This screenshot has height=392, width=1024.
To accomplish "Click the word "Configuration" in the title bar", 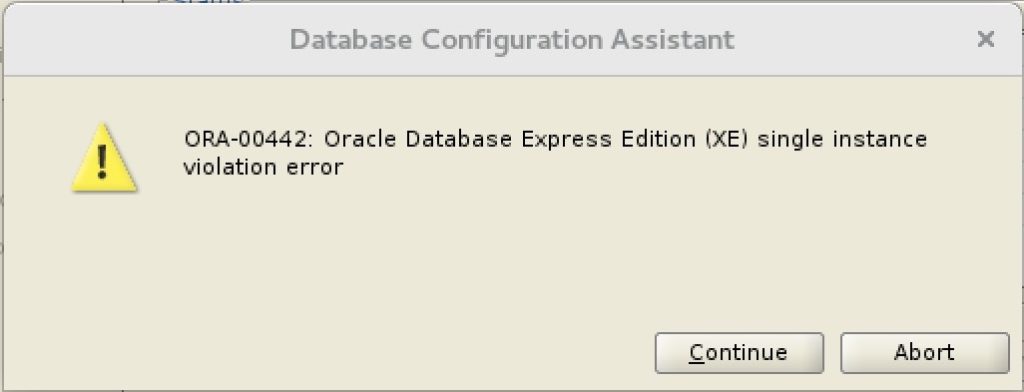I will [x=513, y=41].
